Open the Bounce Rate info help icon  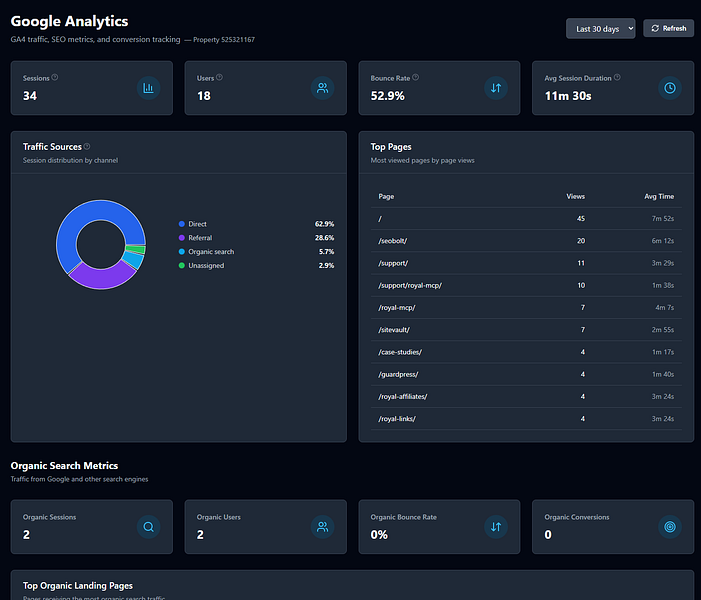coord(415,77)
